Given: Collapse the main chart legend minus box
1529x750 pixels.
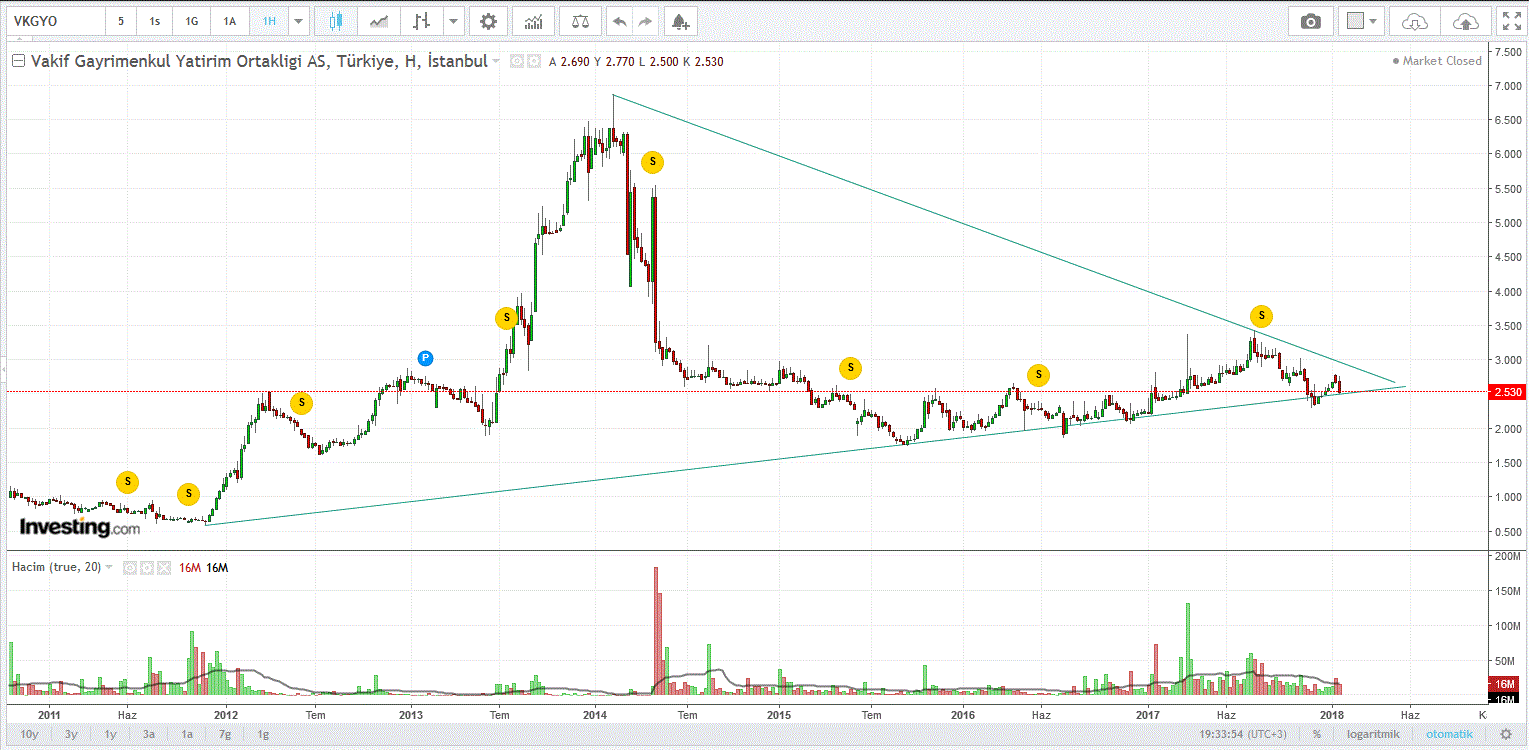Looking at the screenshot, I should (18, 61).
